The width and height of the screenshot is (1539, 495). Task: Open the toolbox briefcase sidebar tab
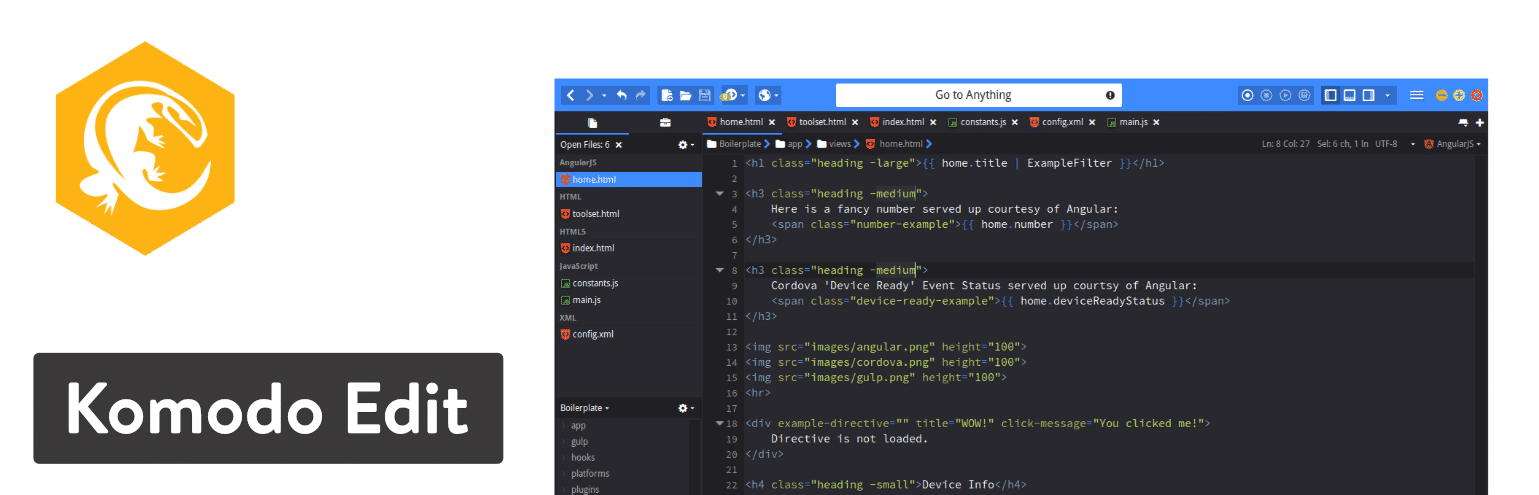665,123
